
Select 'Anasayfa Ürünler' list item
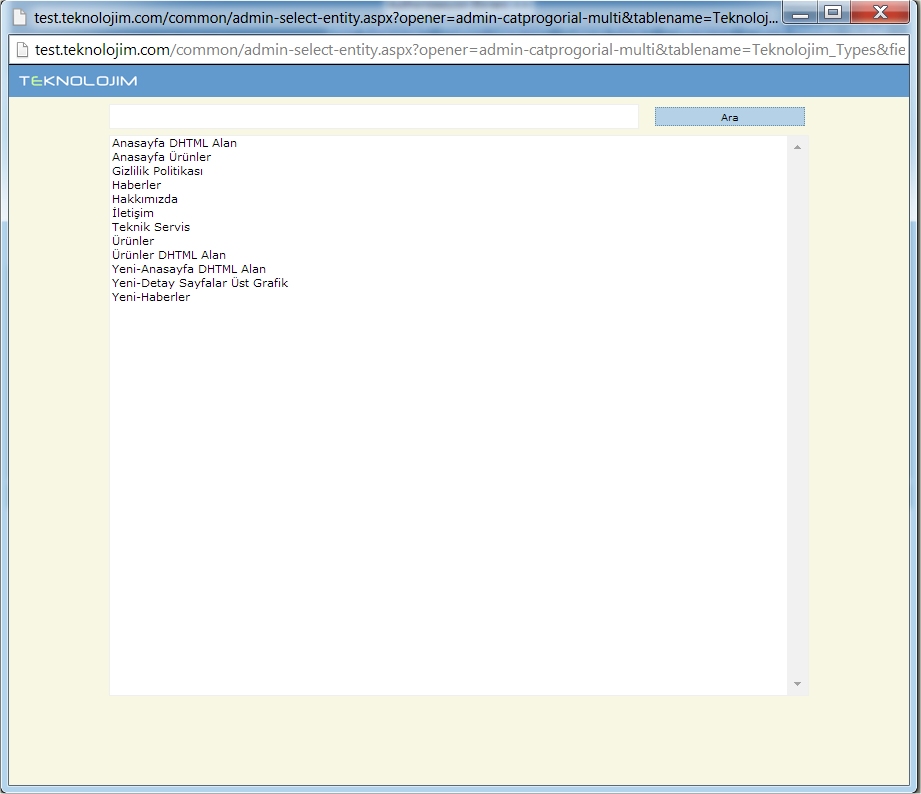pyautogui.click(x=449, y=157)
